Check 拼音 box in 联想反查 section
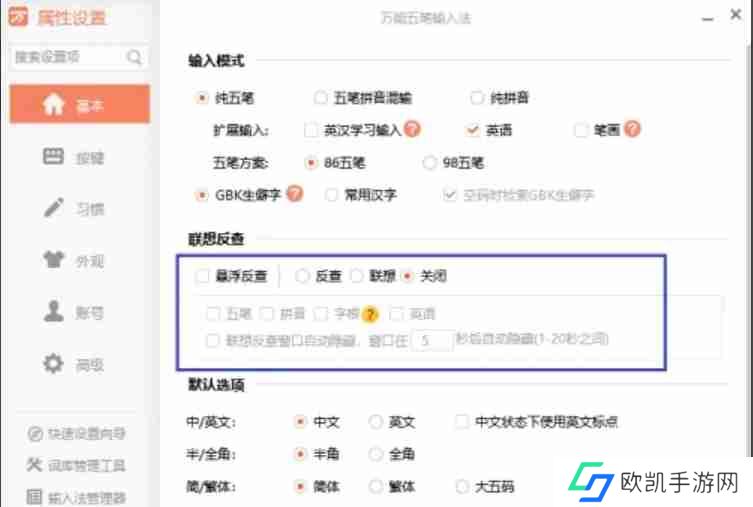The image size is (753, 507). pyautogui.click(x=267, y=314)
